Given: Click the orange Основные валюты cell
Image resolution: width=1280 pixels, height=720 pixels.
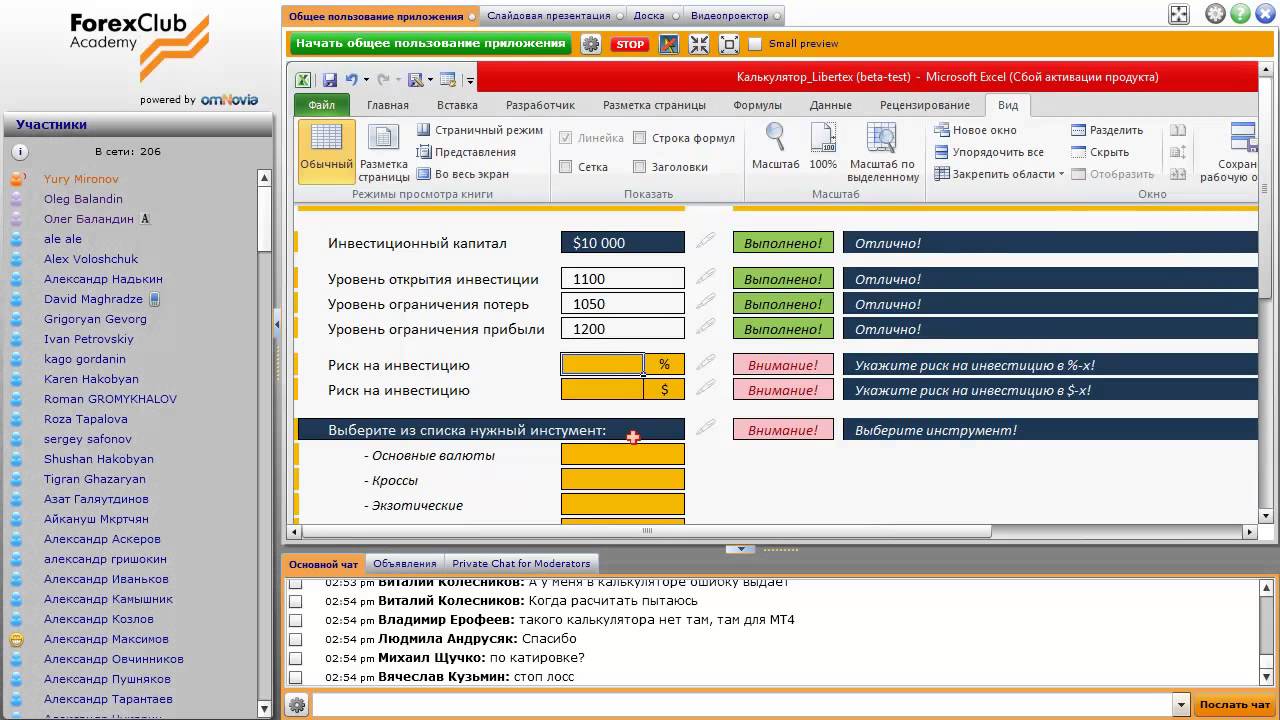Looking at the screenshot, I should pyautogui.click(x=623, y=455).
